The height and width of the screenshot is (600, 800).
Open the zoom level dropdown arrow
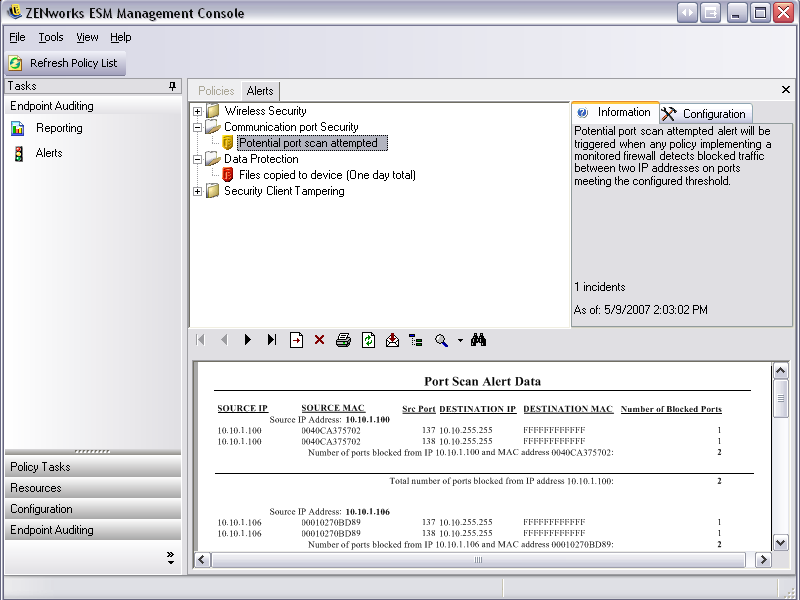coord(460,340)
